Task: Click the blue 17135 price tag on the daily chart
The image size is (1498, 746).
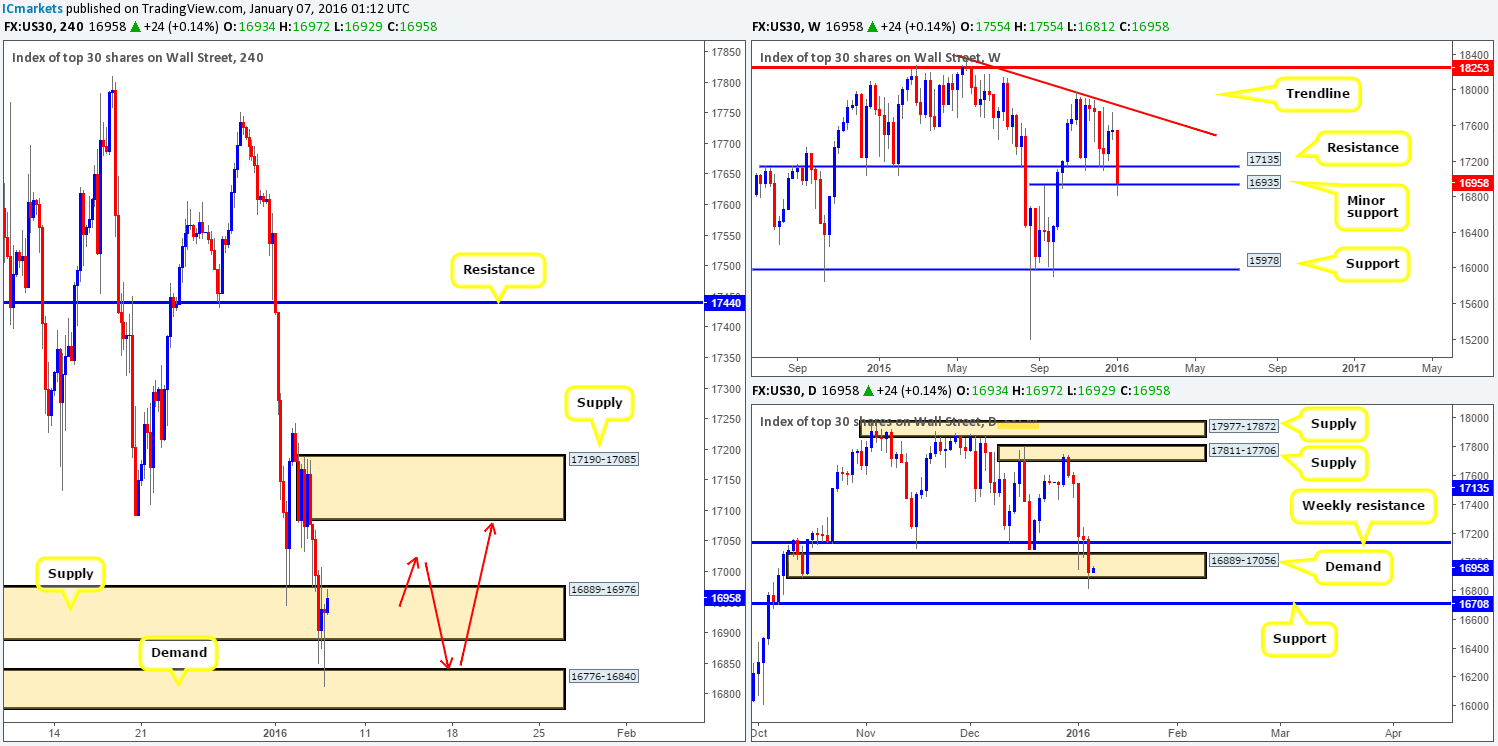Action: coord(1472,488)
